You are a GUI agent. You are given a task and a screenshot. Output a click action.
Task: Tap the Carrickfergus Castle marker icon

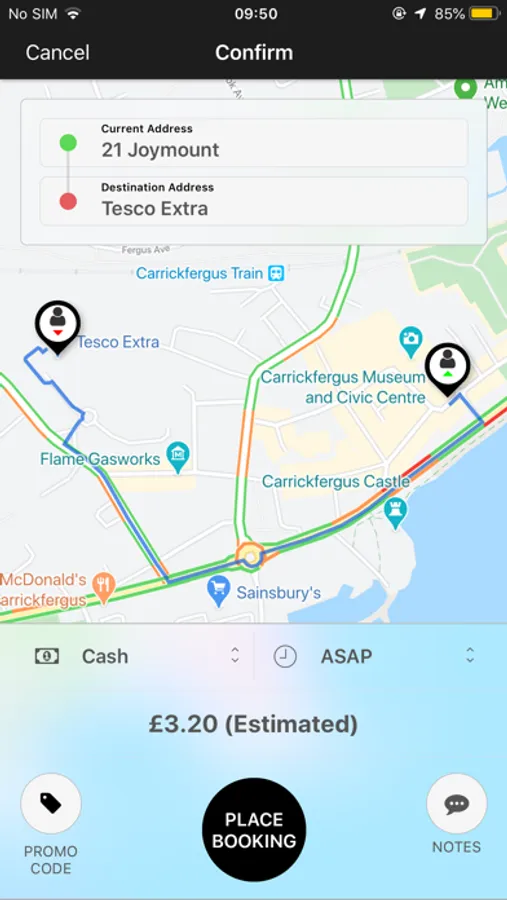coord(396,513)
